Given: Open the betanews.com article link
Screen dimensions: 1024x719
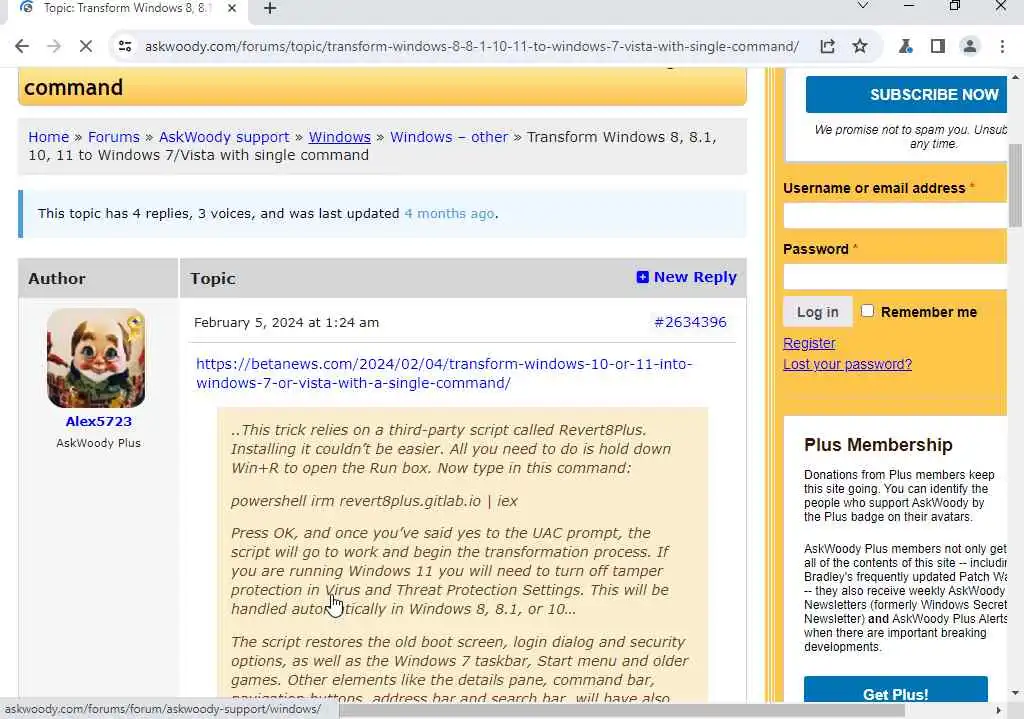Looking at the screenshot, I should click(x=444, y=374).
